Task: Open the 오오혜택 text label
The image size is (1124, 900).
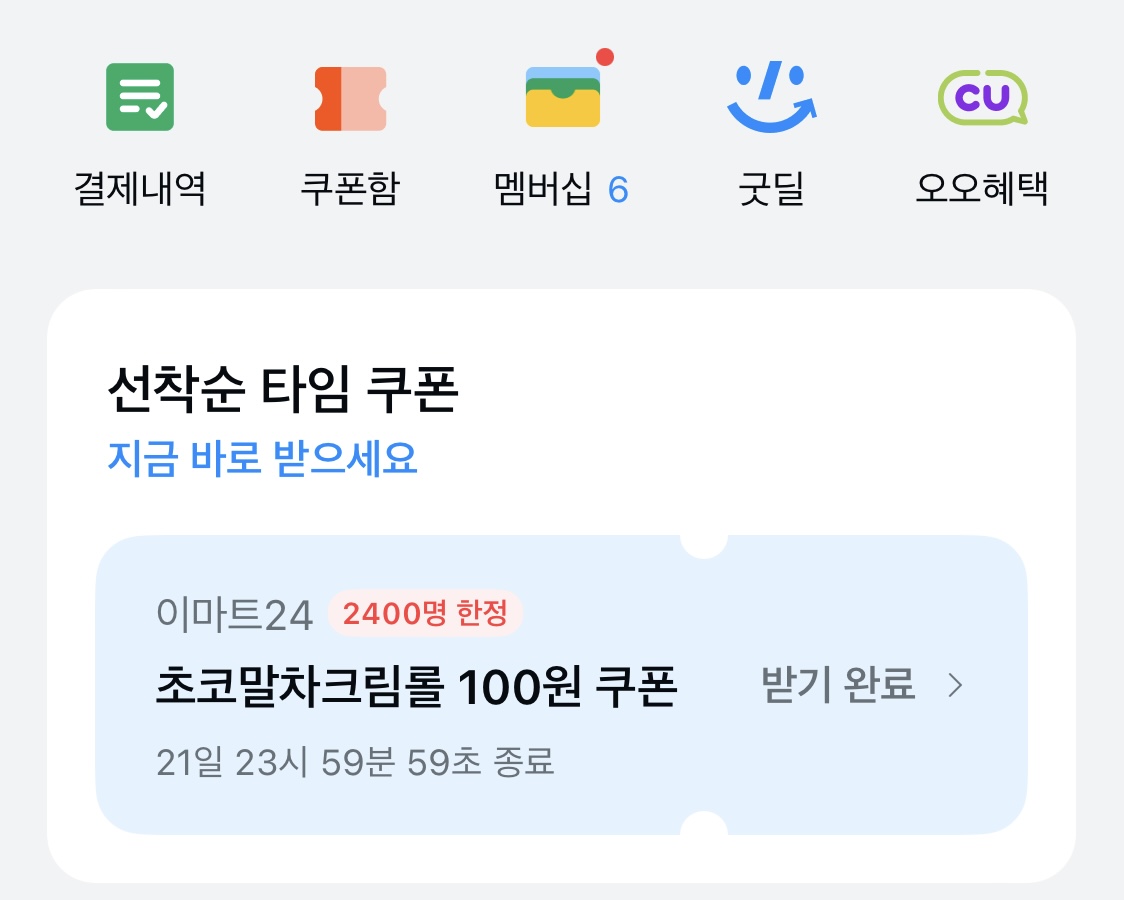Action: click(x=982, y=189)
